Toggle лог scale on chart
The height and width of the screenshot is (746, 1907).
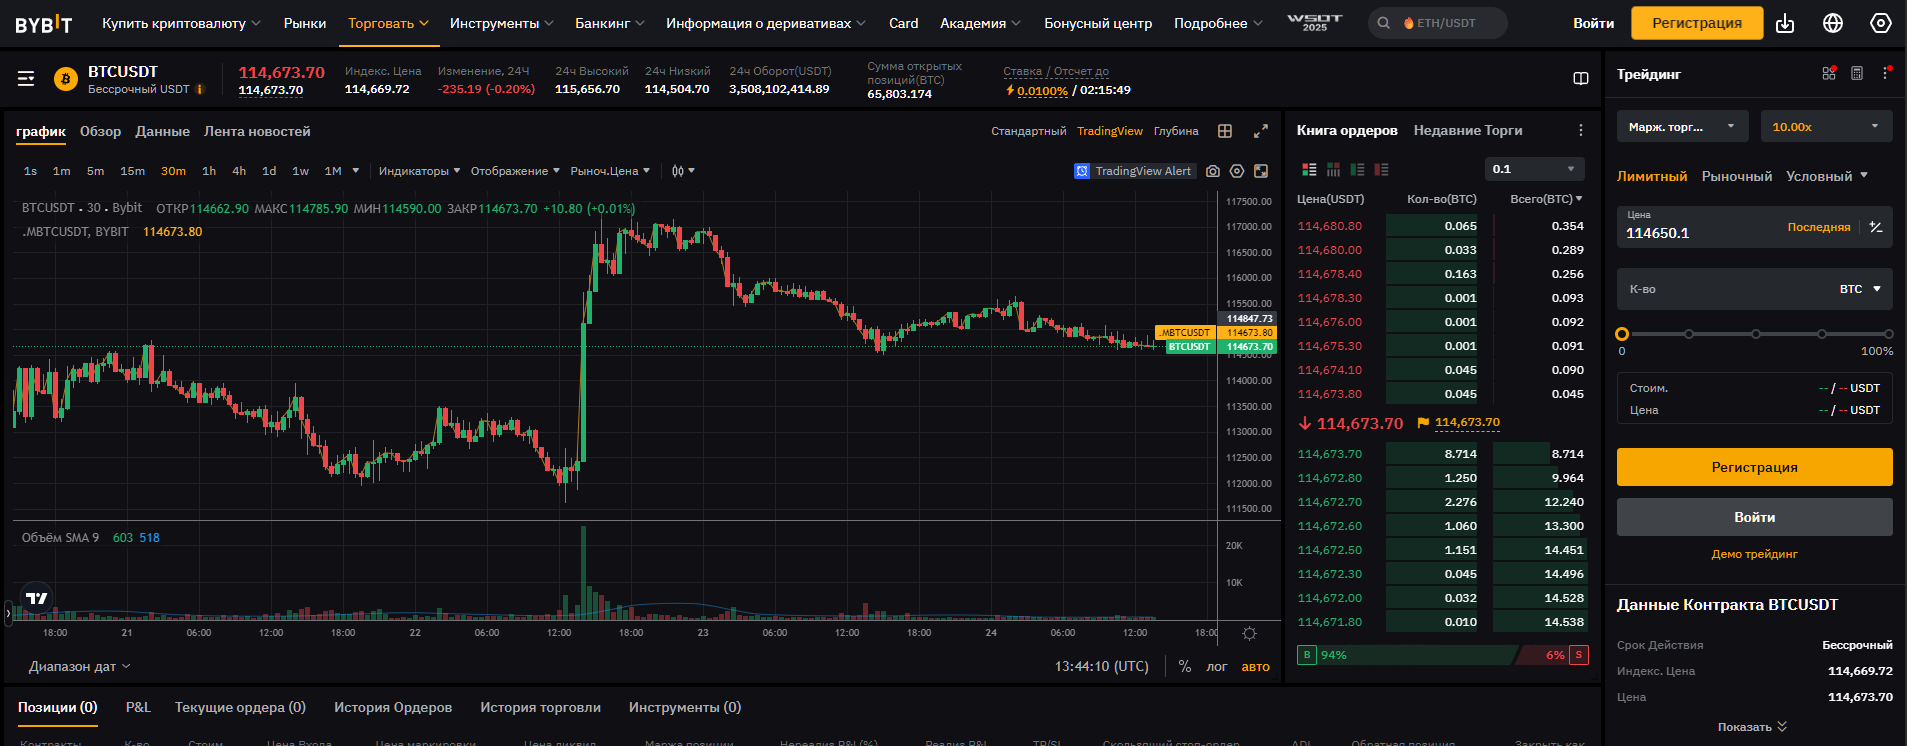1217,667
